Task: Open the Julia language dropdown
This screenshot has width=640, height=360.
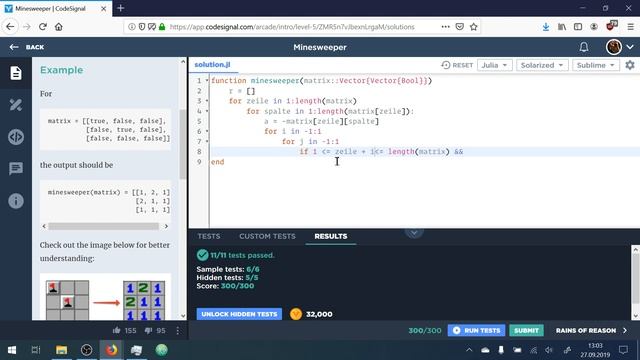Action: click(x=494, y=65)
